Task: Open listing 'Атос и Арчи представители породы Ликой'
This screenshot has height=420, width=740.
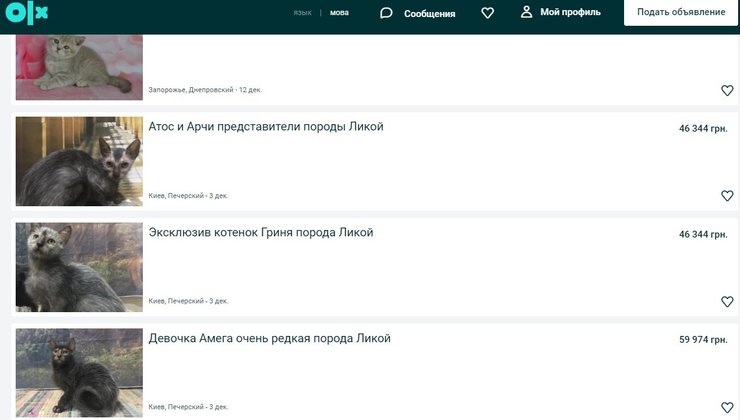Action: [266, 126]
